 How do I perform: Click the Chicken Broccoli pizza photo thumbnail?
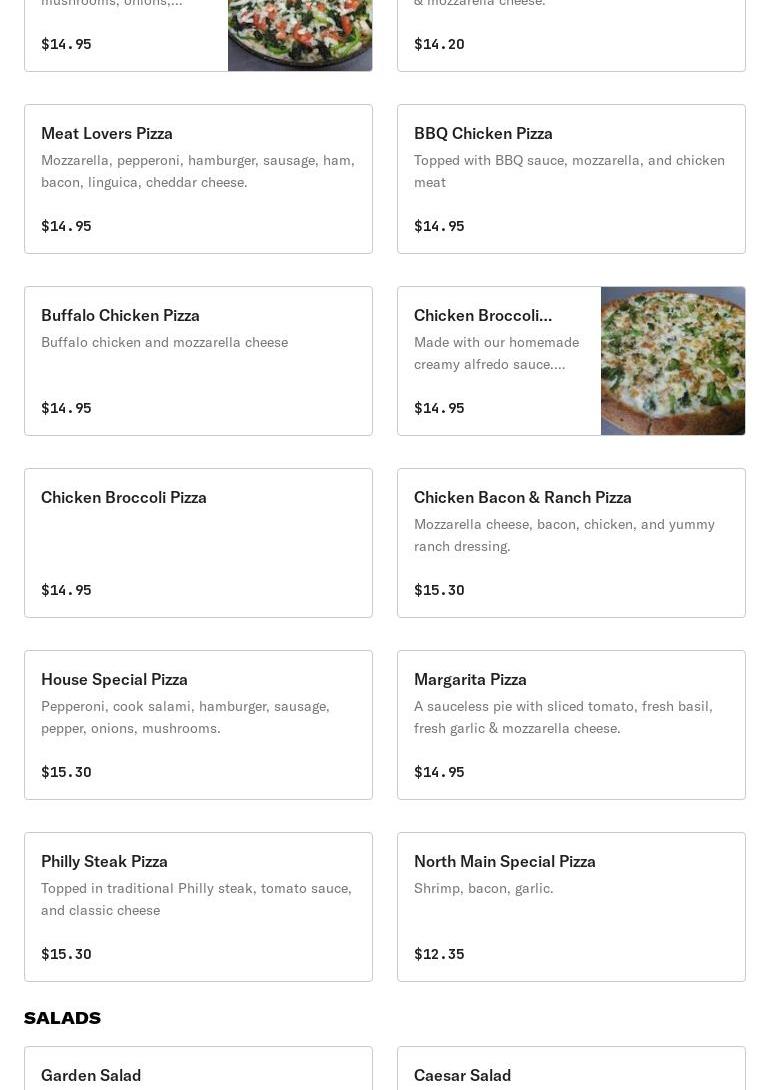click(673, 361)
